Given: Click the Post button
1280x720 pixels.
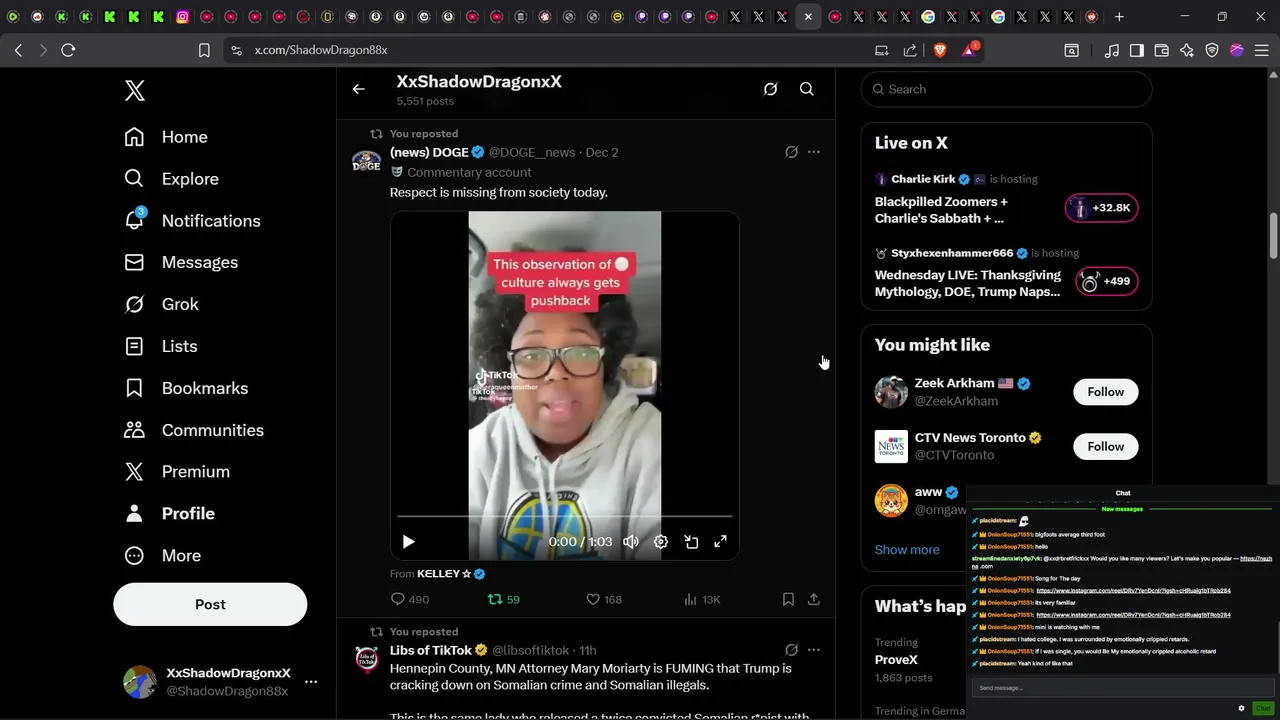Looking at the screenshot, I should 210,604.
